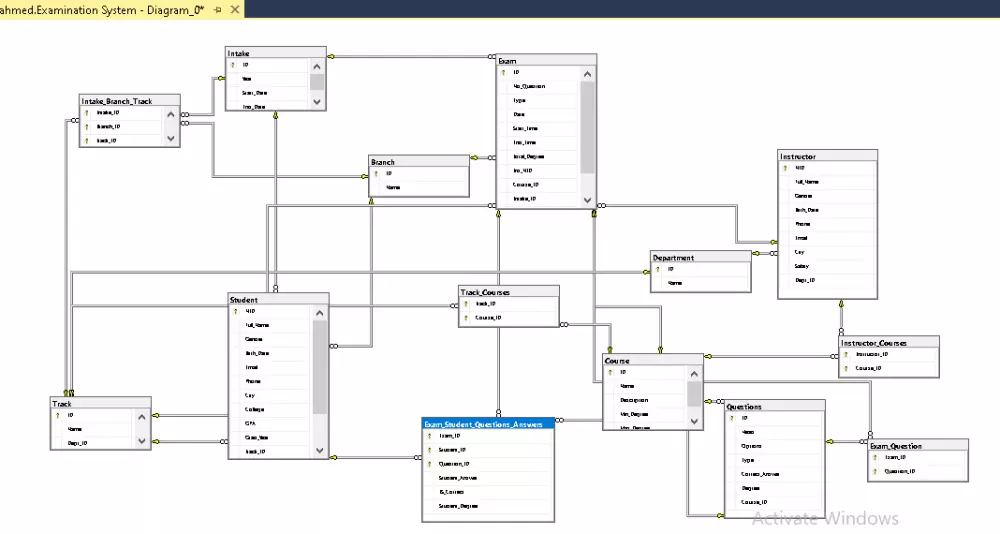Click the Track table scroll-up arrow

coord(142,417)
